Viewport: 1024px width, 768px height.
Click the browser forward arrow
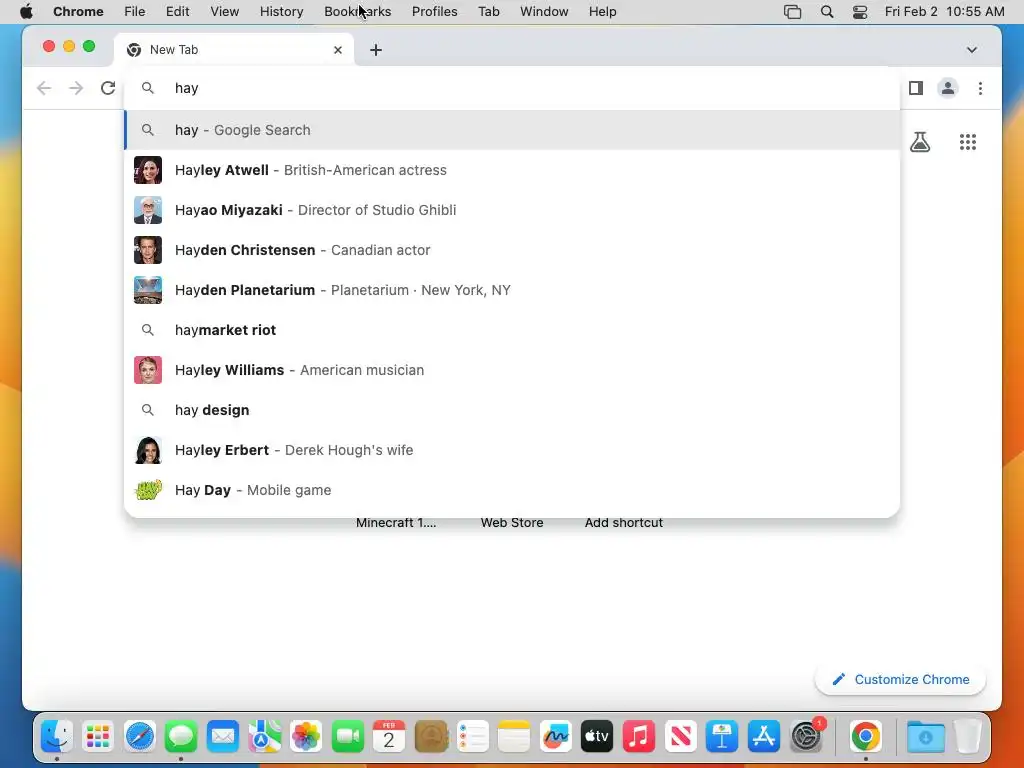(76, 88)
